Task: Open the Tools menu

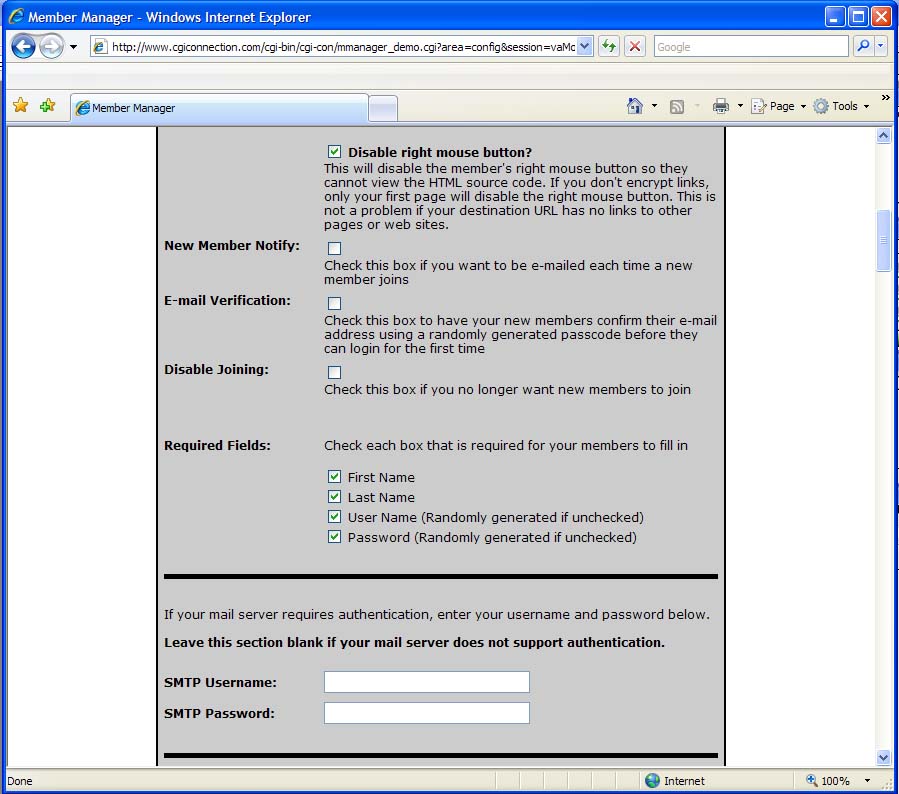Action: (841, 106)
